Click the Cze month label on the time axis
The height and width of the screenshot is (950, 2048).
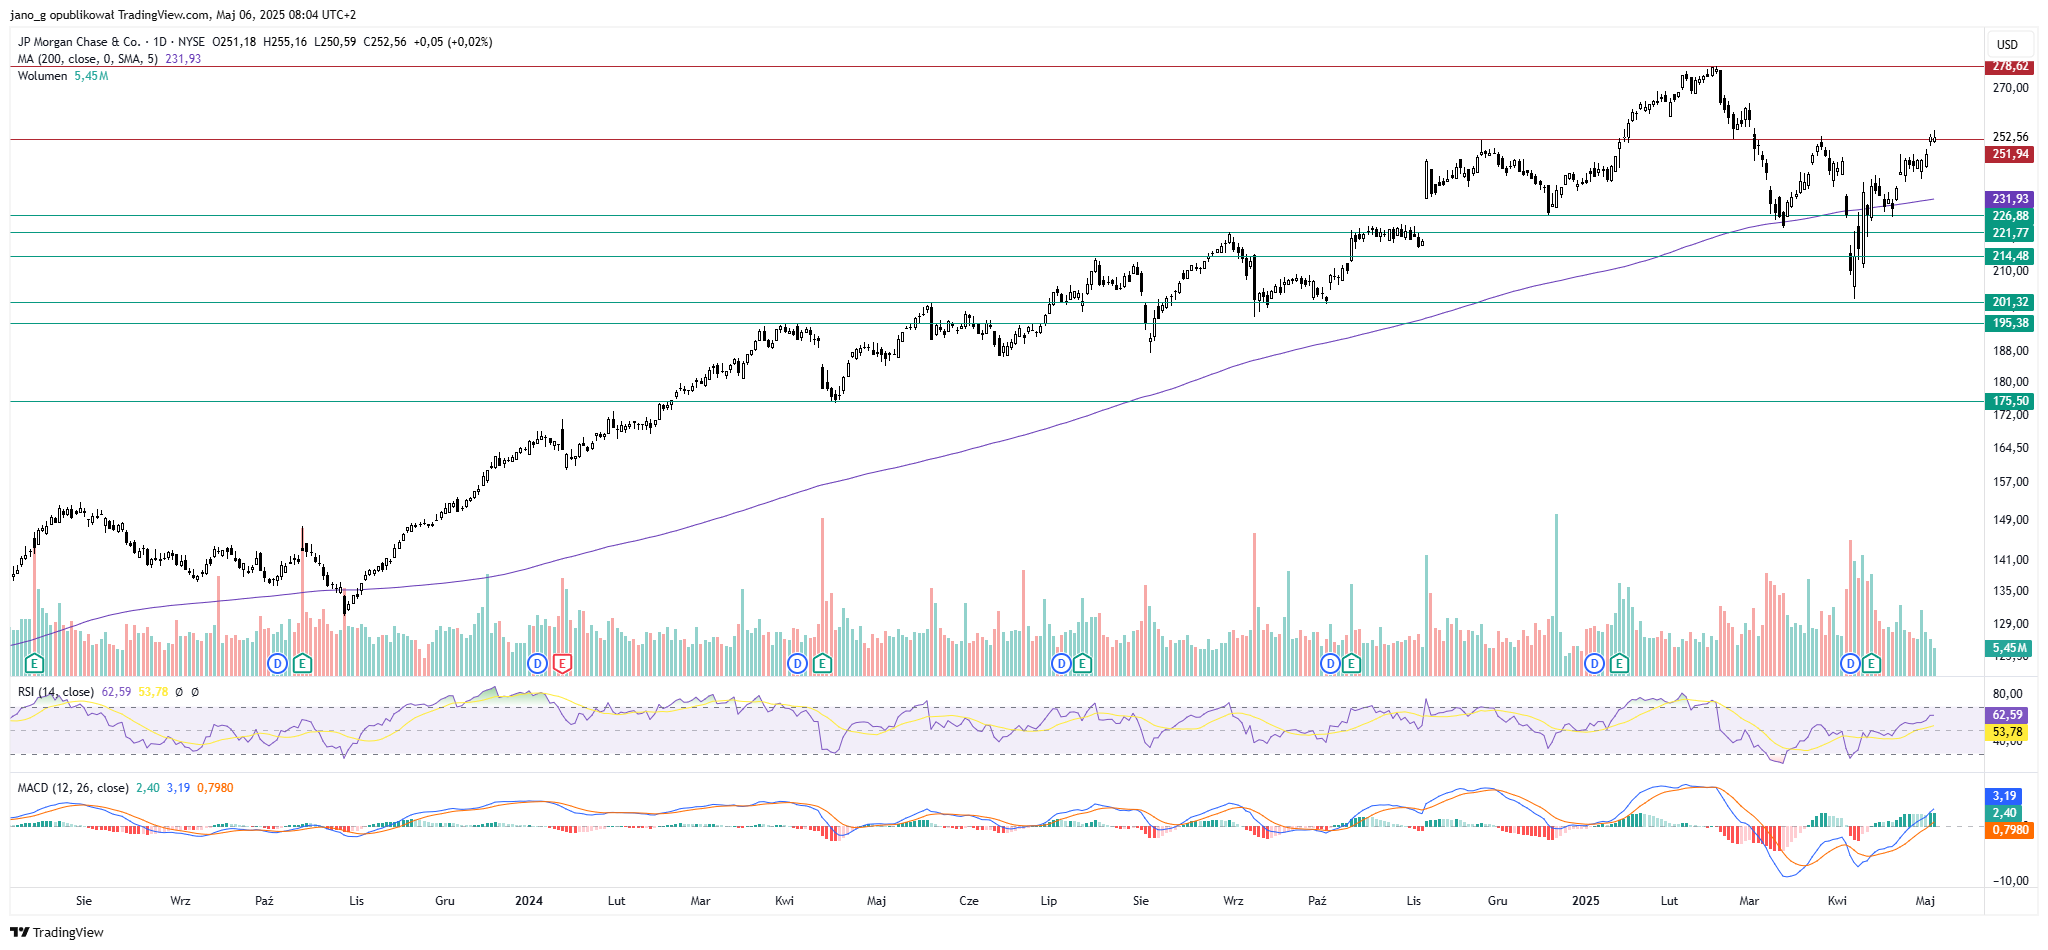tap(968, 901)
